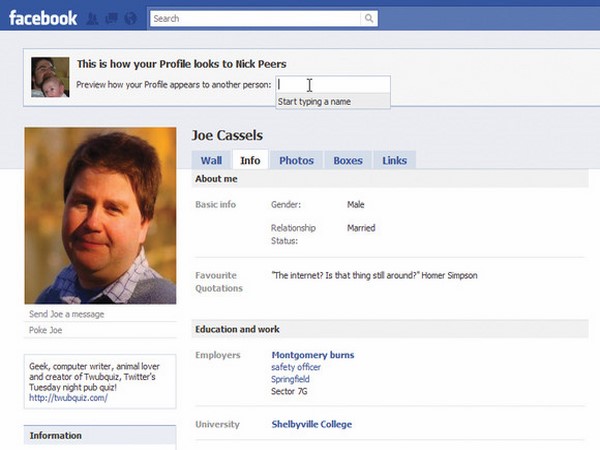600x450 pixels.
Task: Go to the Boxes tab
Action: click(x=348, y=160)
